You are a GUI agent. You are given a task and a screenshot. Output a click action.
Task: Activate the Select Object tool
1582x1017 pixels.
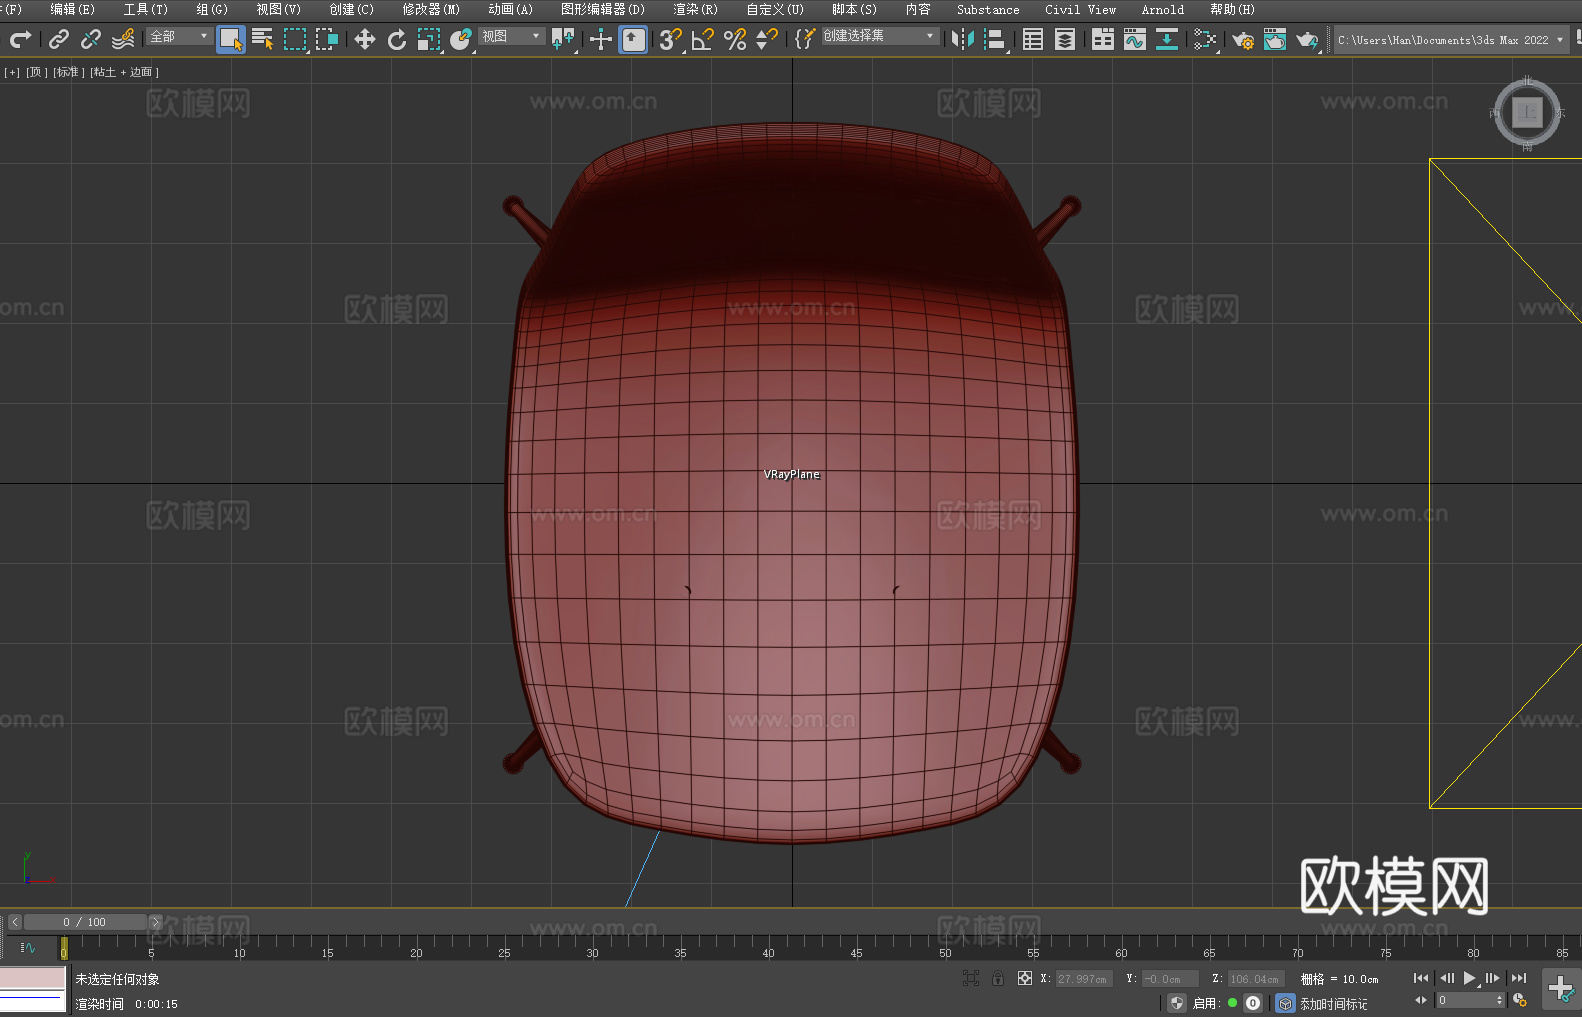click(231, 39)
